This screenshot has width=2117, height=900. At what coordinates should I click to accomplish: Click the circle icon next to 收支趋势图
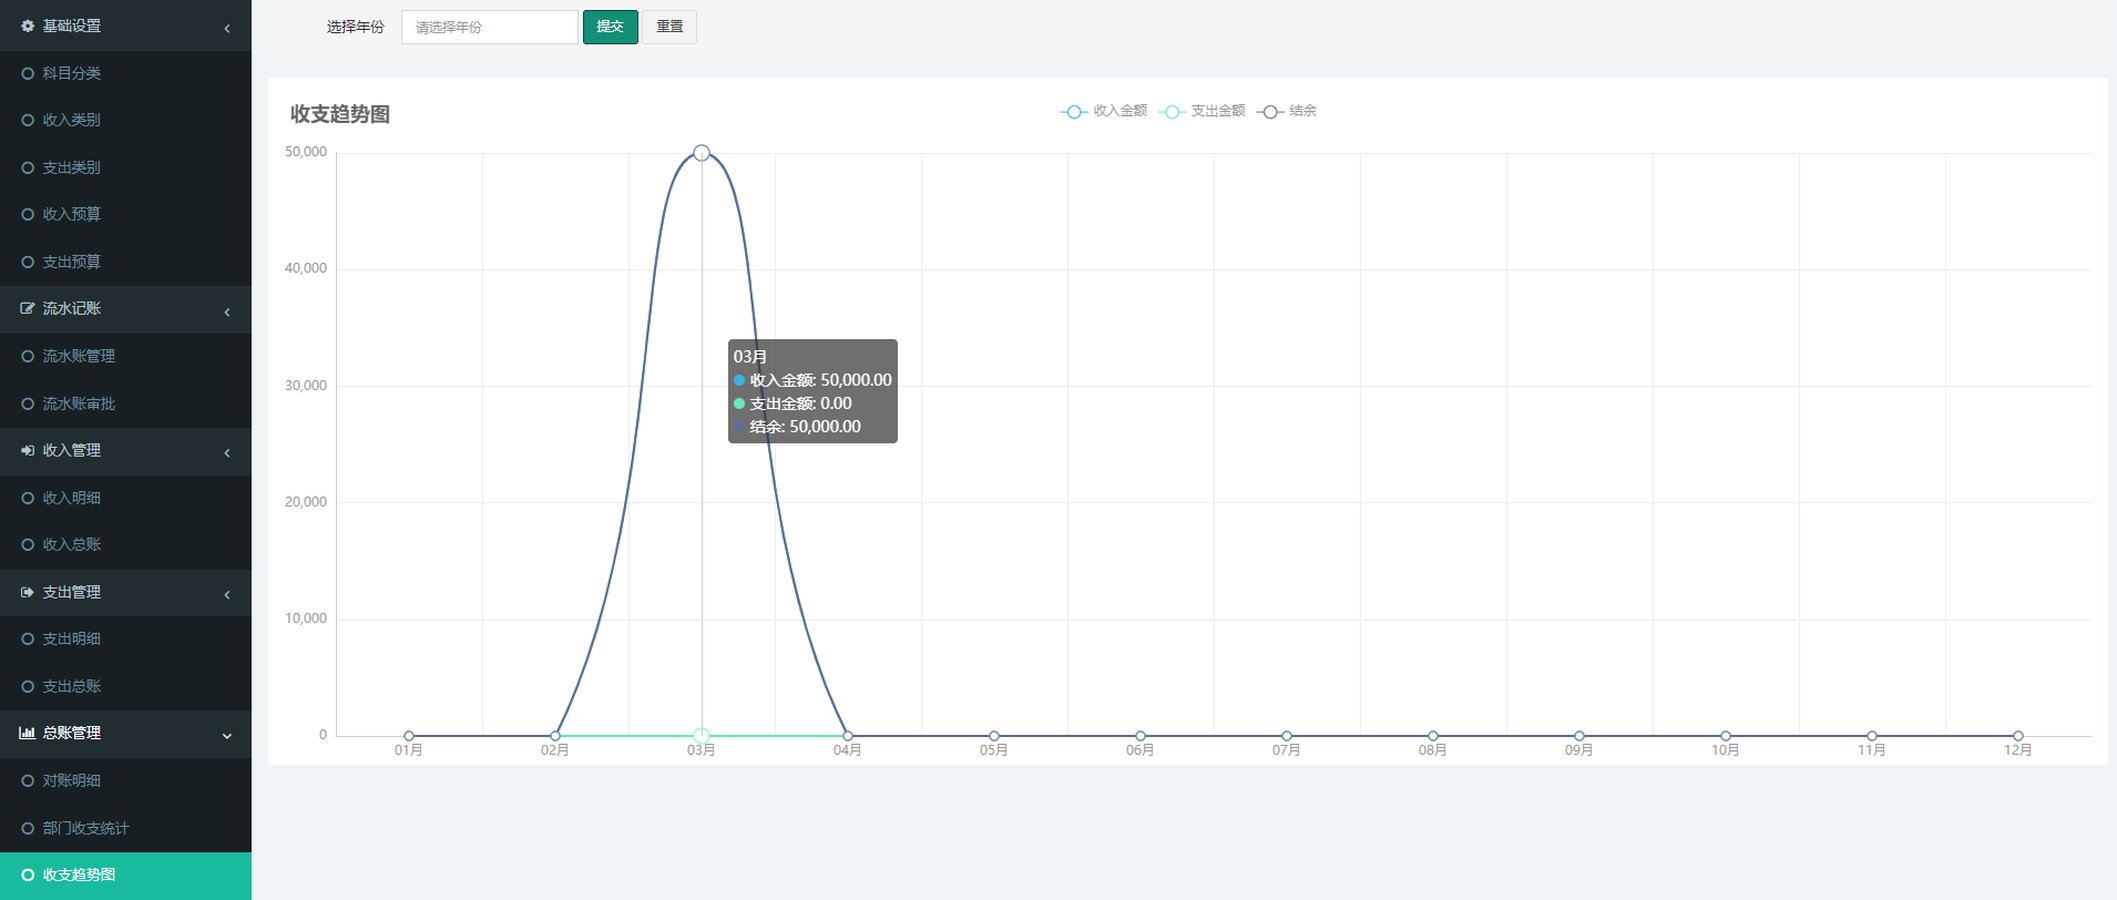pos(28,875)
